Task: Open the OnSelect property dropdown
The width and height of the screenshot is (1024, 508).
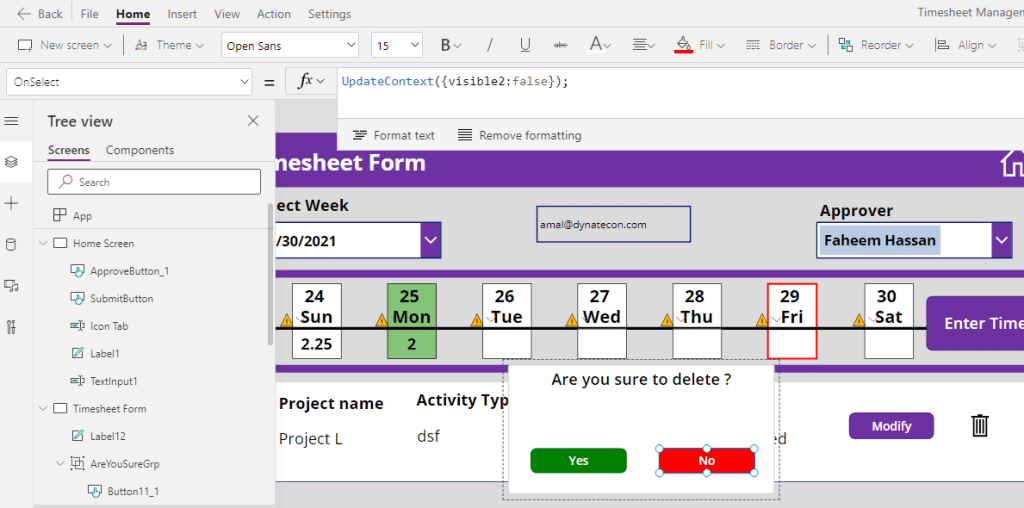Action: [128, 82]
